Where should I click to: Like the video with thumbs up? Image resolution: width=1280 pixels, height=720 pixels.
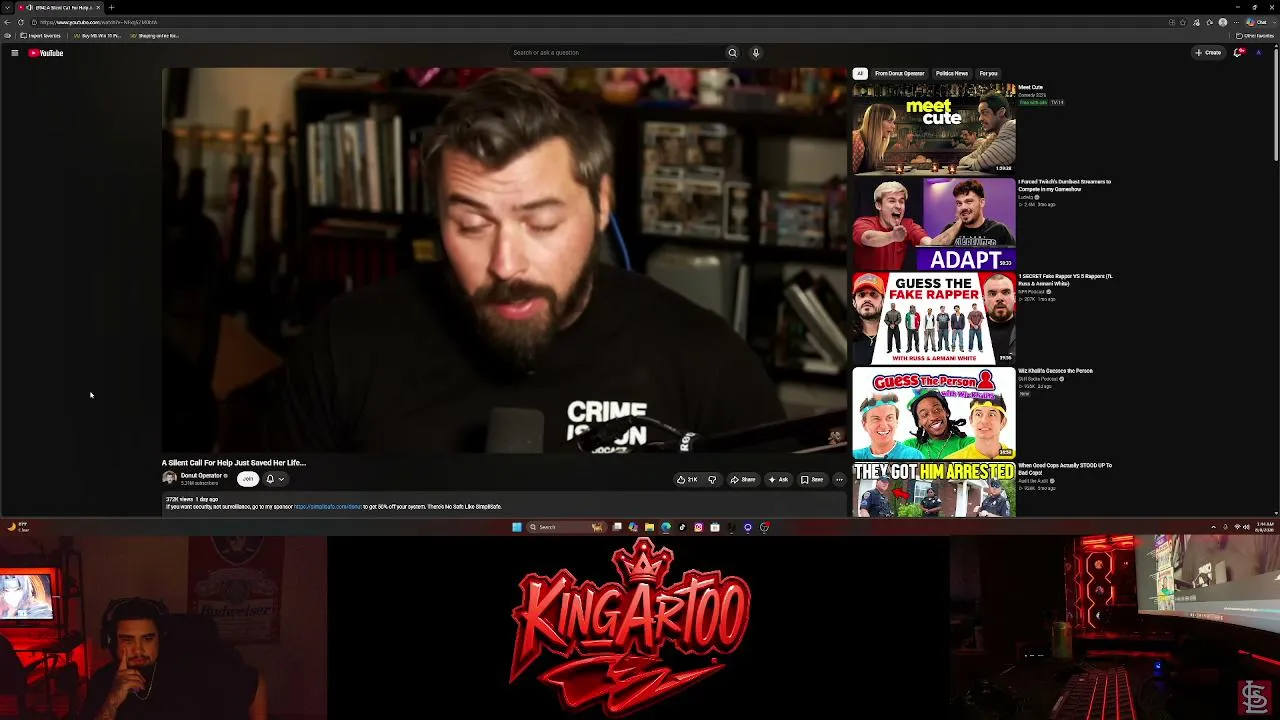click(x=687, y=480)
